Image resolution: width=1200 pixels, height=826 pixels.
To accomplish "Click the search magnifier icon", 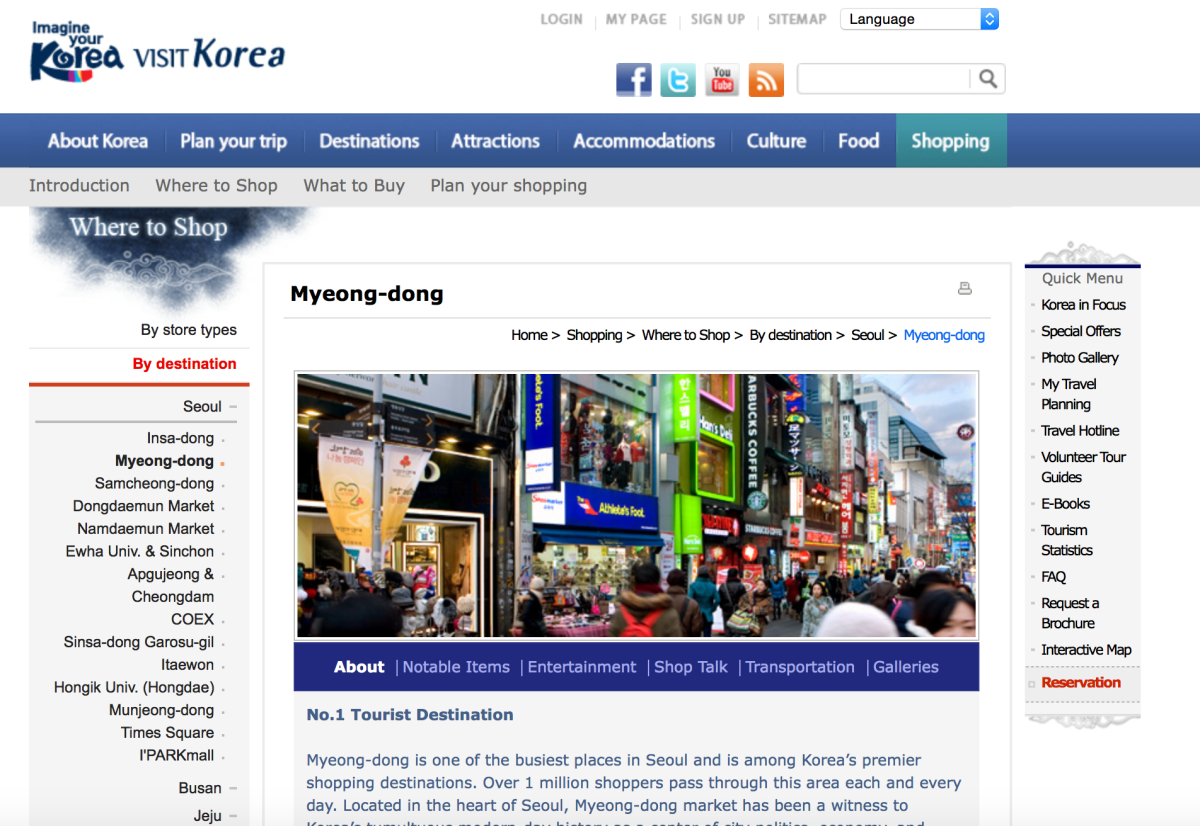I will click(x=987, y=79).
